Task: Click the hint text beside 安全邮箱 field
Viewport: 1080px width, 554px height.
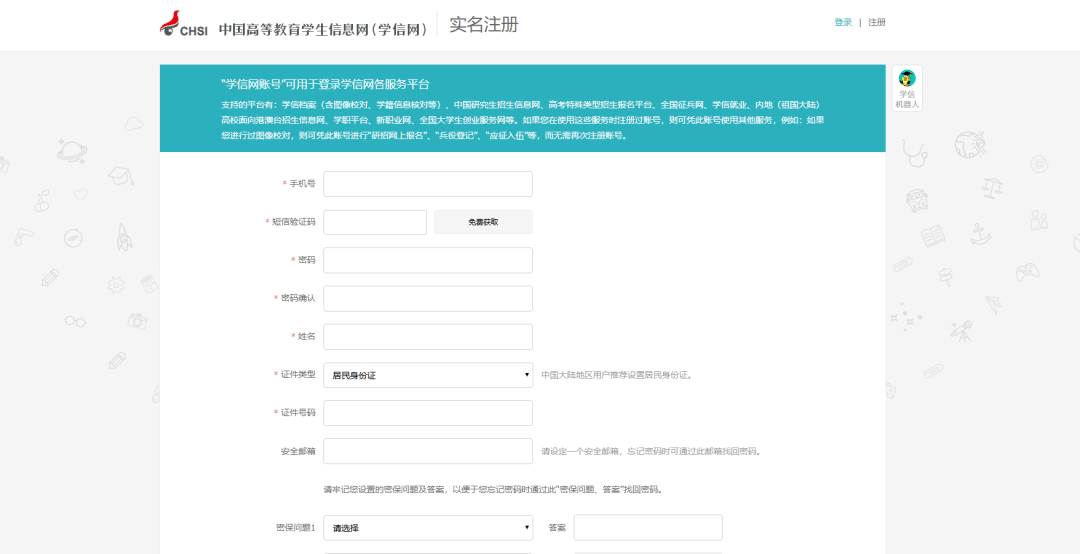Action: pos(651,451)
